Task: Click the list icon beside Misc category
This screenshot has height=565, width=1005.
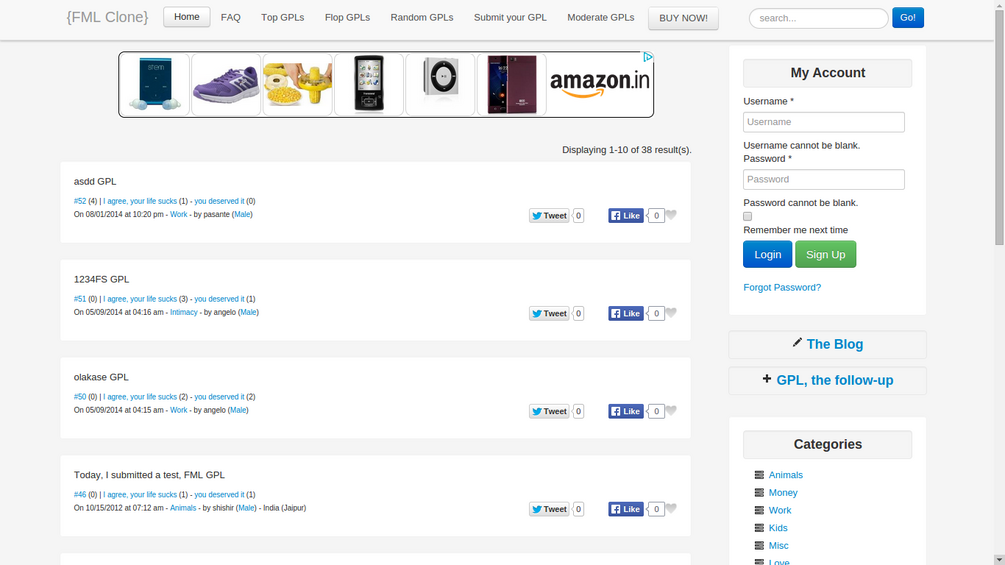Action: (x=759, y=545)
